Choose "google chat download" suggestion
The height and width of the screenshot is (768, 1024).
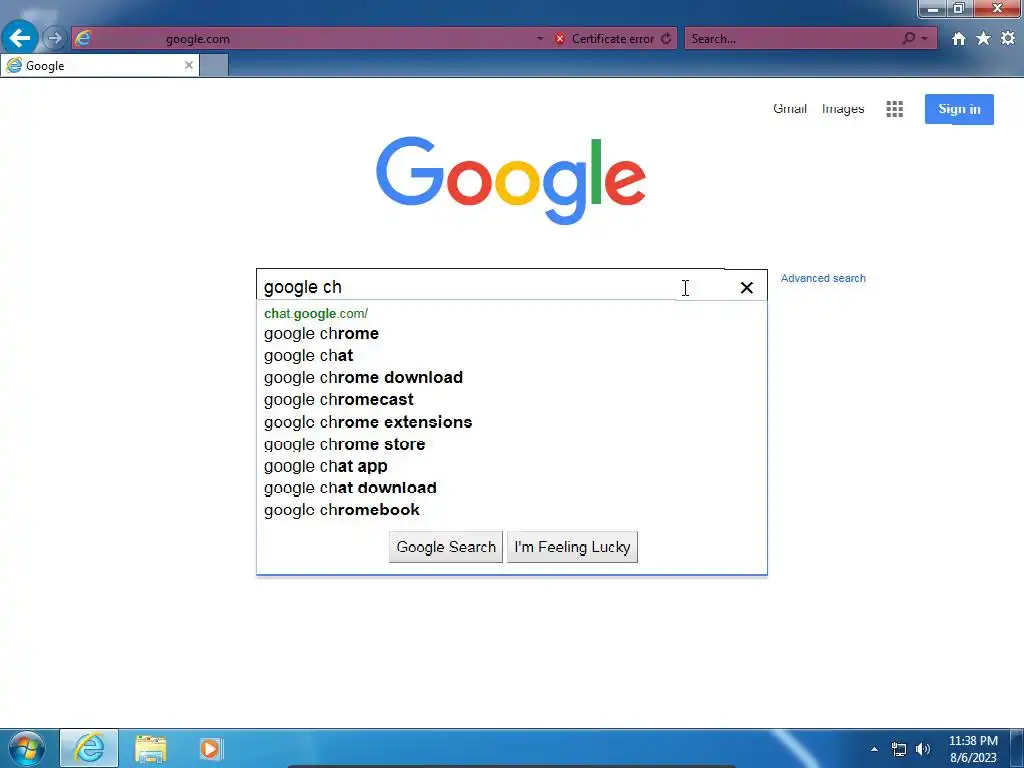[x=350, y=488]
